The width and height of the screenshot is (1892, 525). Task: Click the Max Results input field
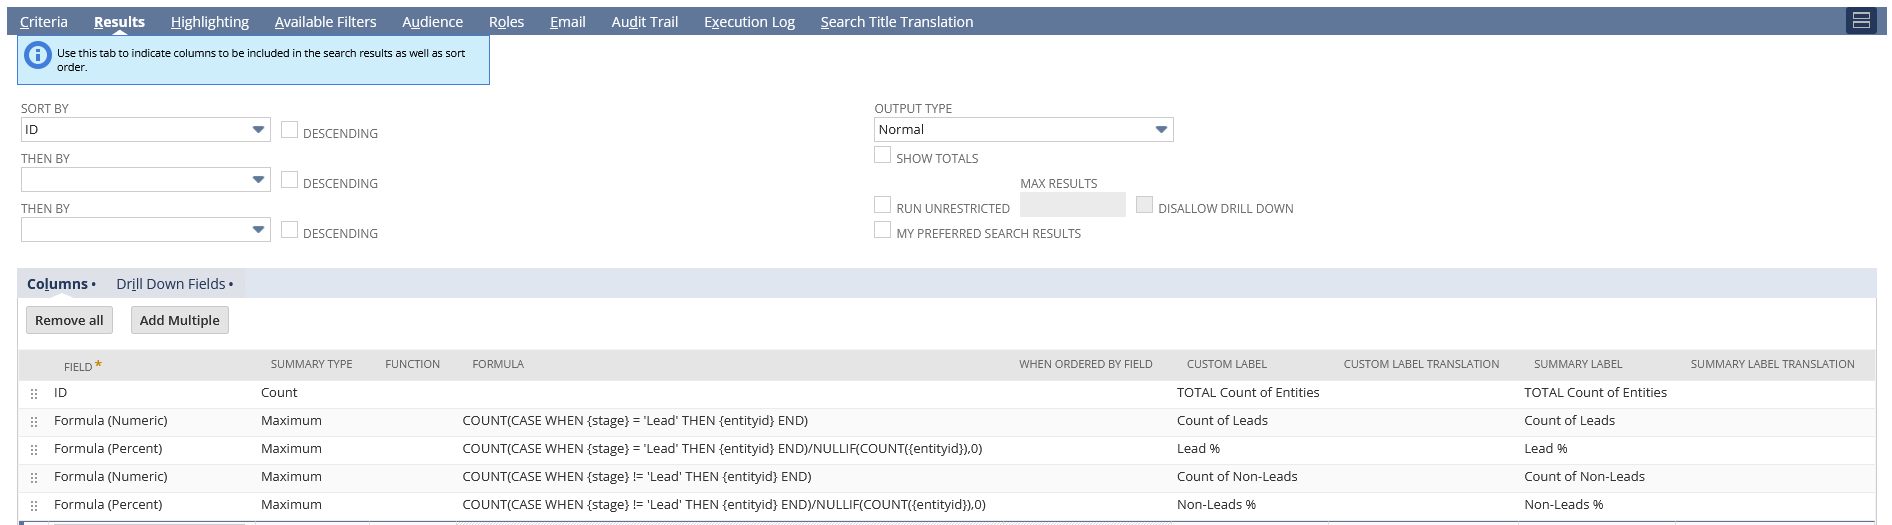[x=1073, y=205]
